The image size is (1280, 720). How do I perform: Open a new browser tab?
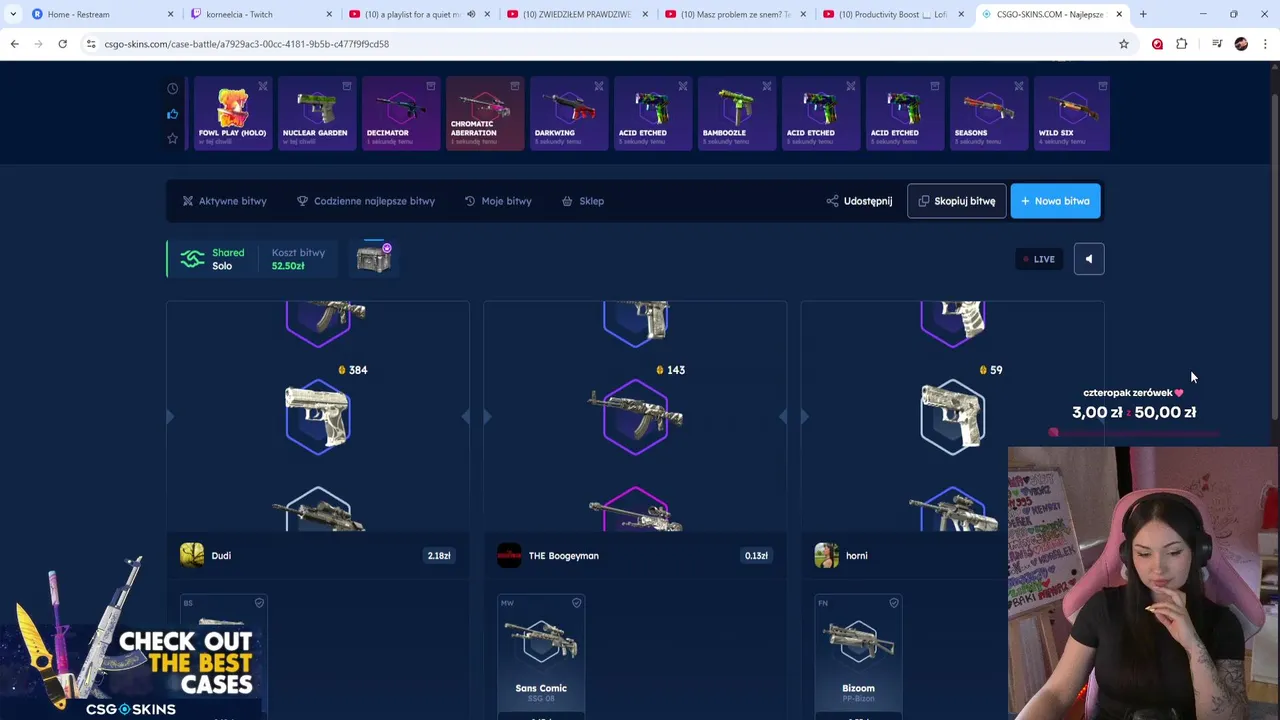point(1143,14)
